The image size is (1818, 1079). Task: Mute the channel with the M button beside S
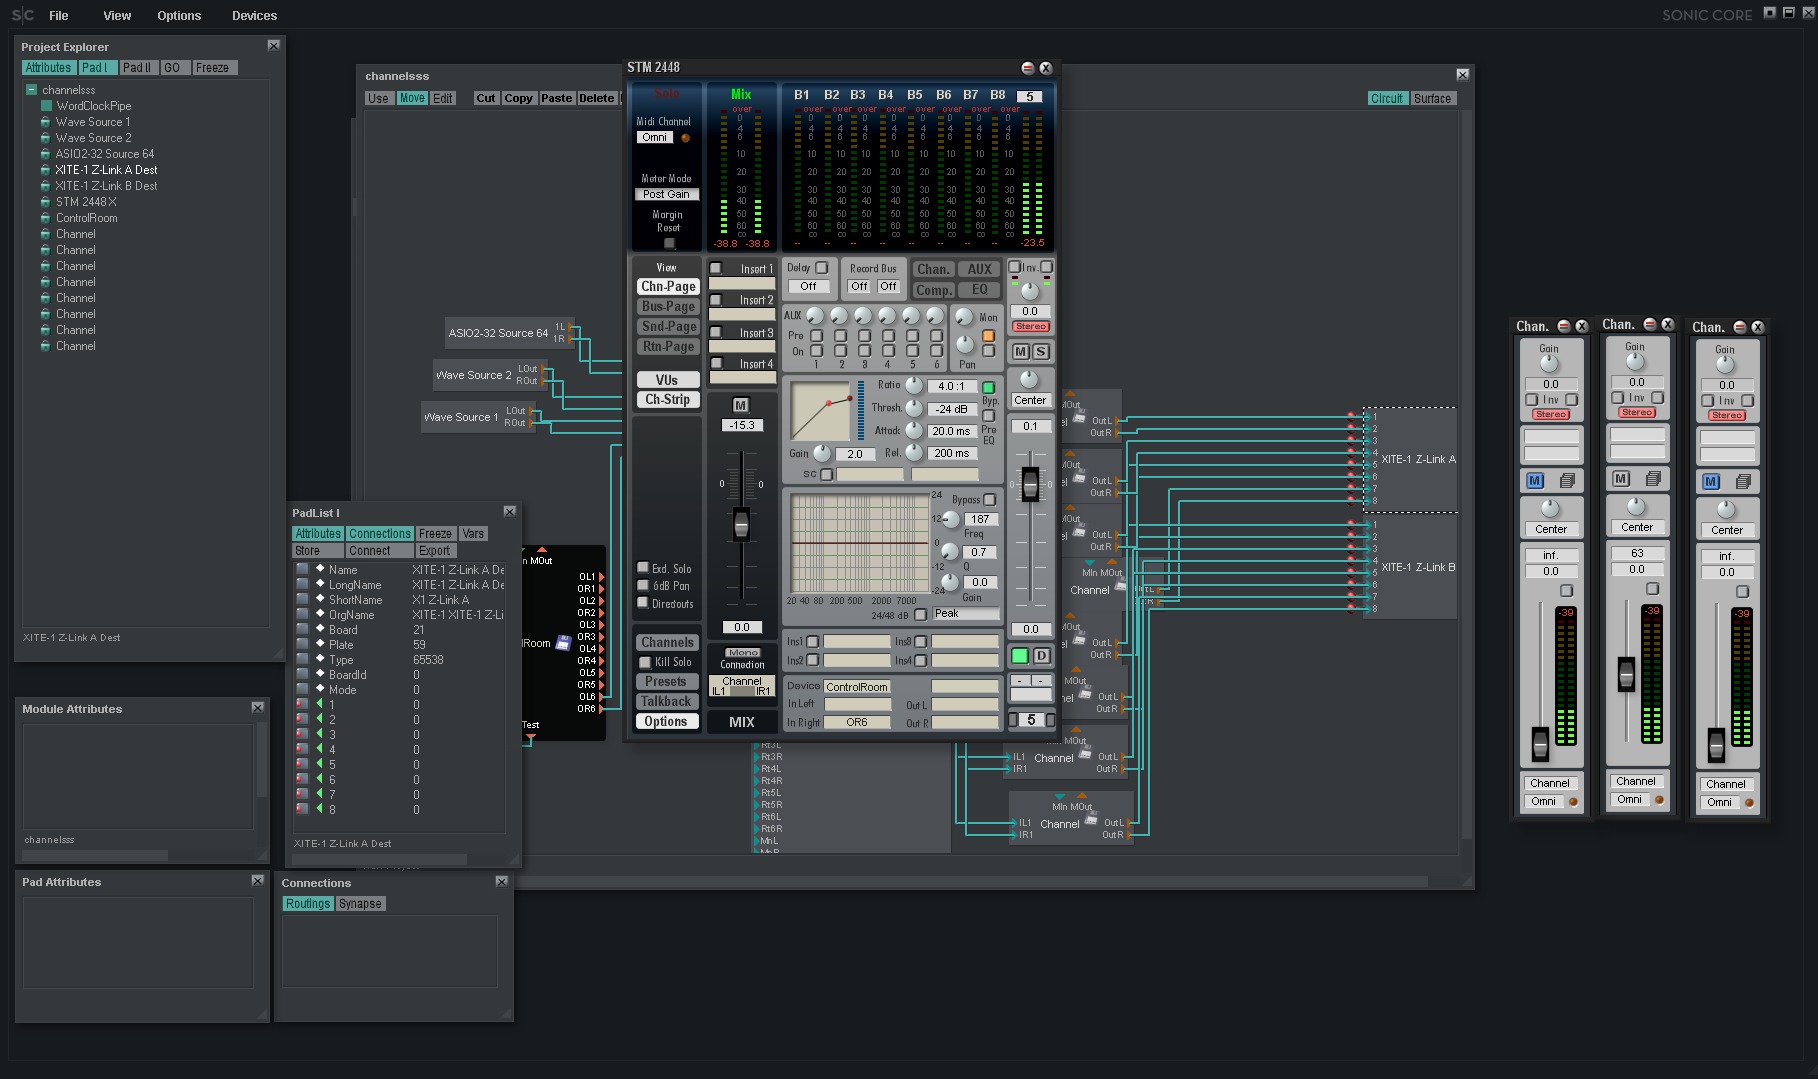click(1021, 352)
